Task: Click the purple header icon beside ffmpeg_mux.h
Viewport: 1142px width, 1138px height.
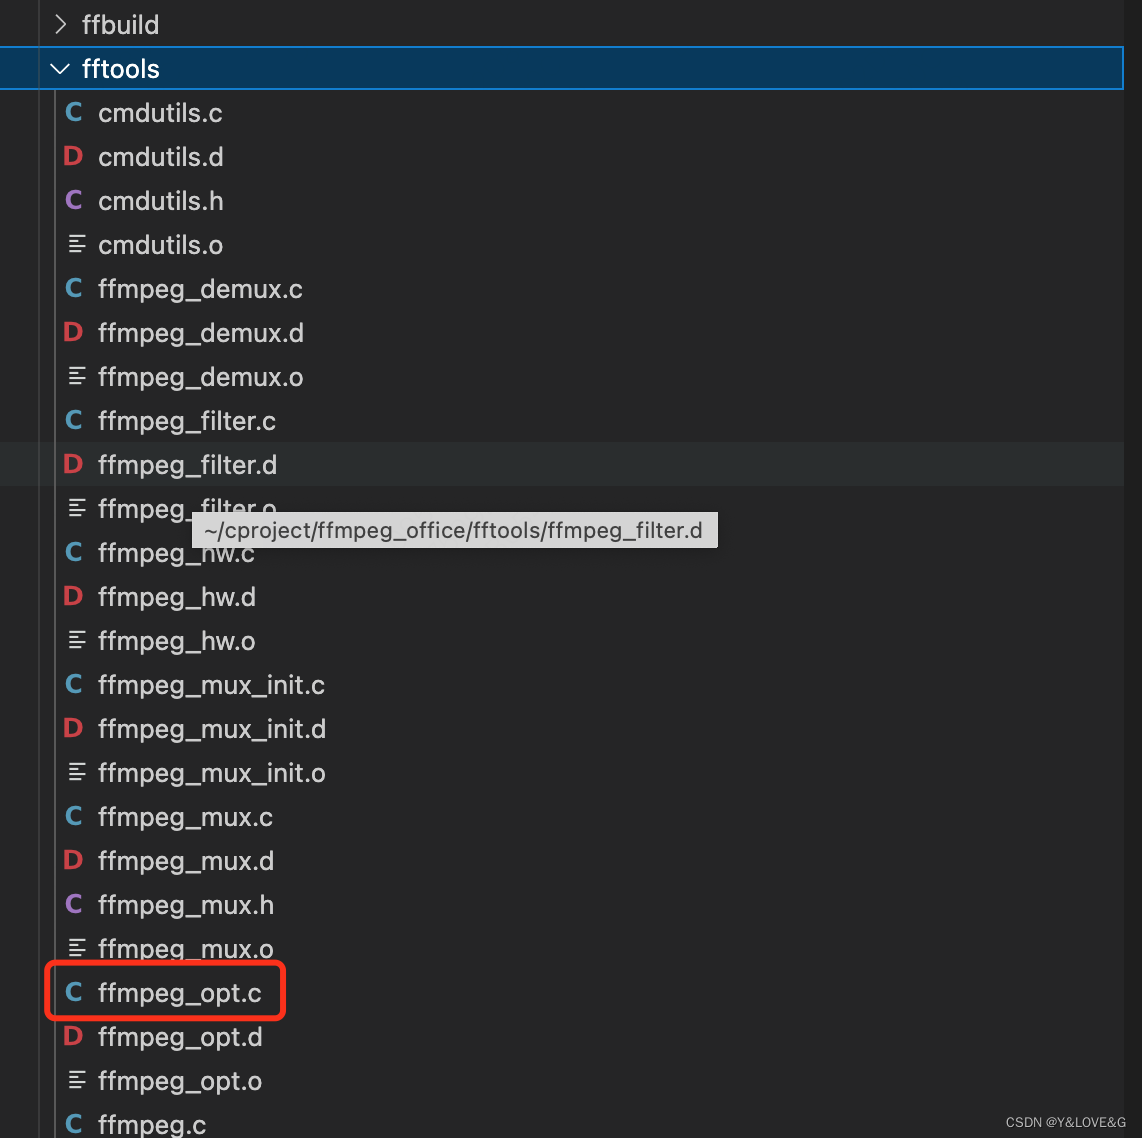Action: (73, 904)
